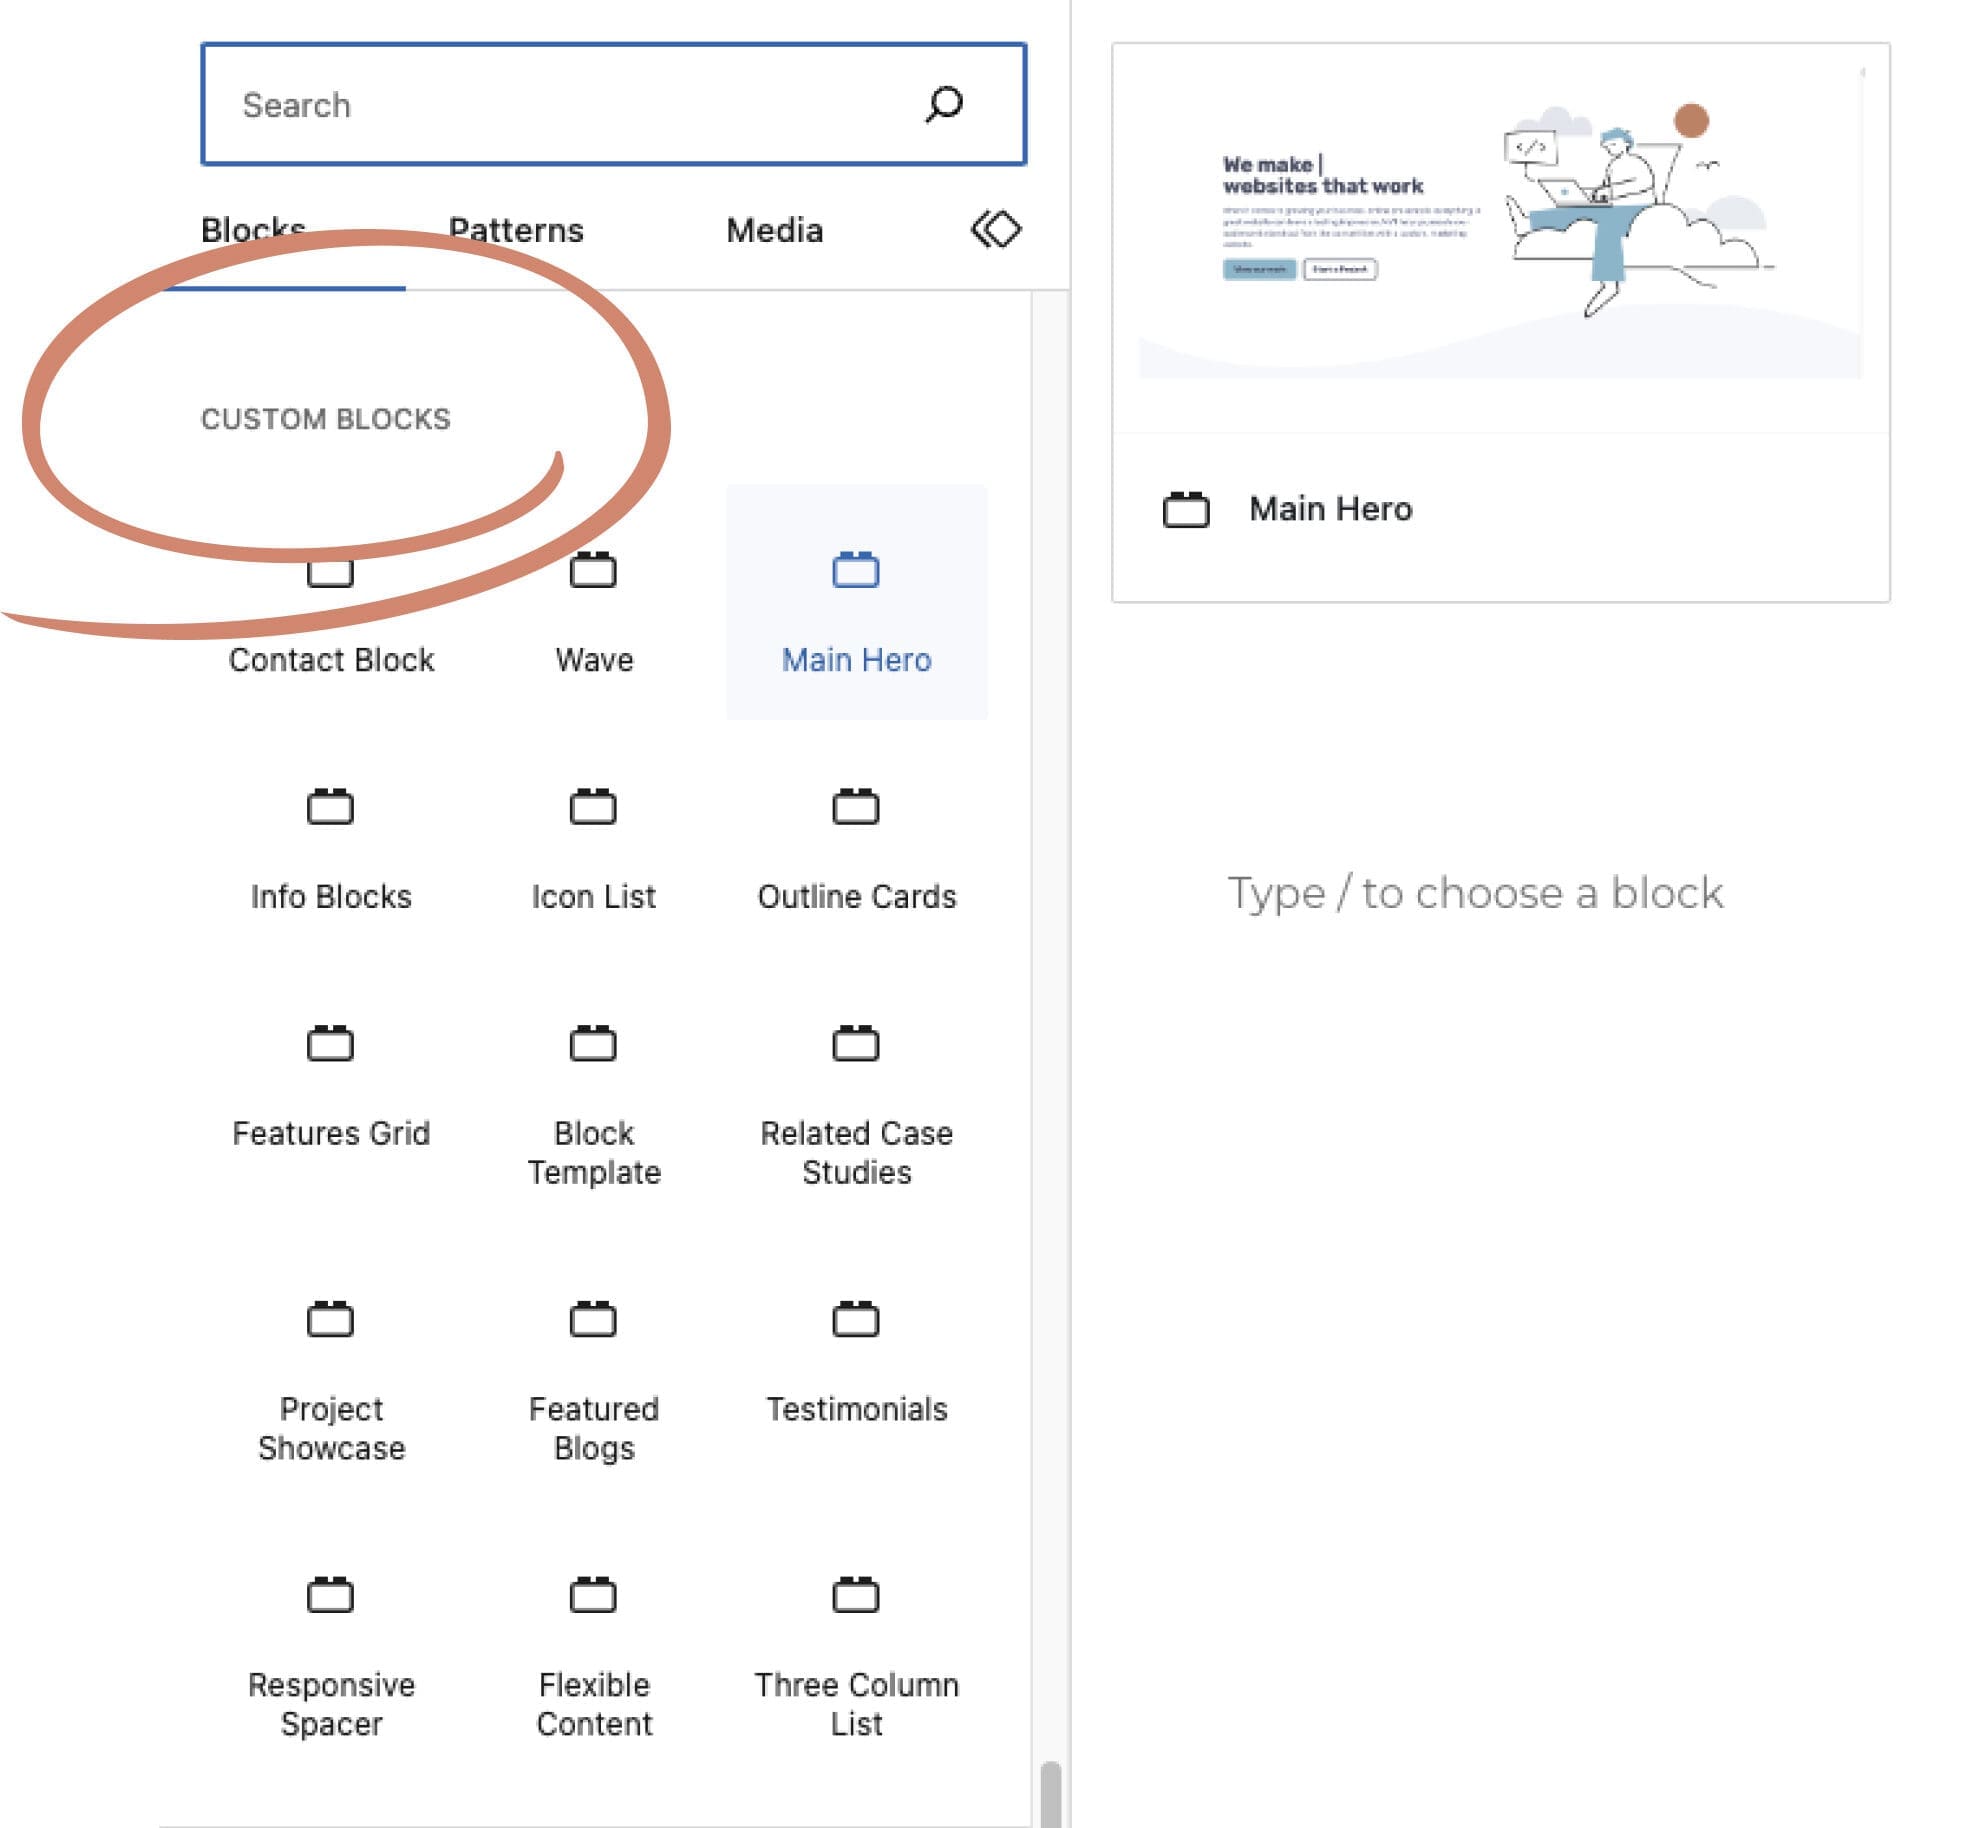Switch to the Patterns tab
This screenshot has height=1828, width=1964.
pos(516,231)
